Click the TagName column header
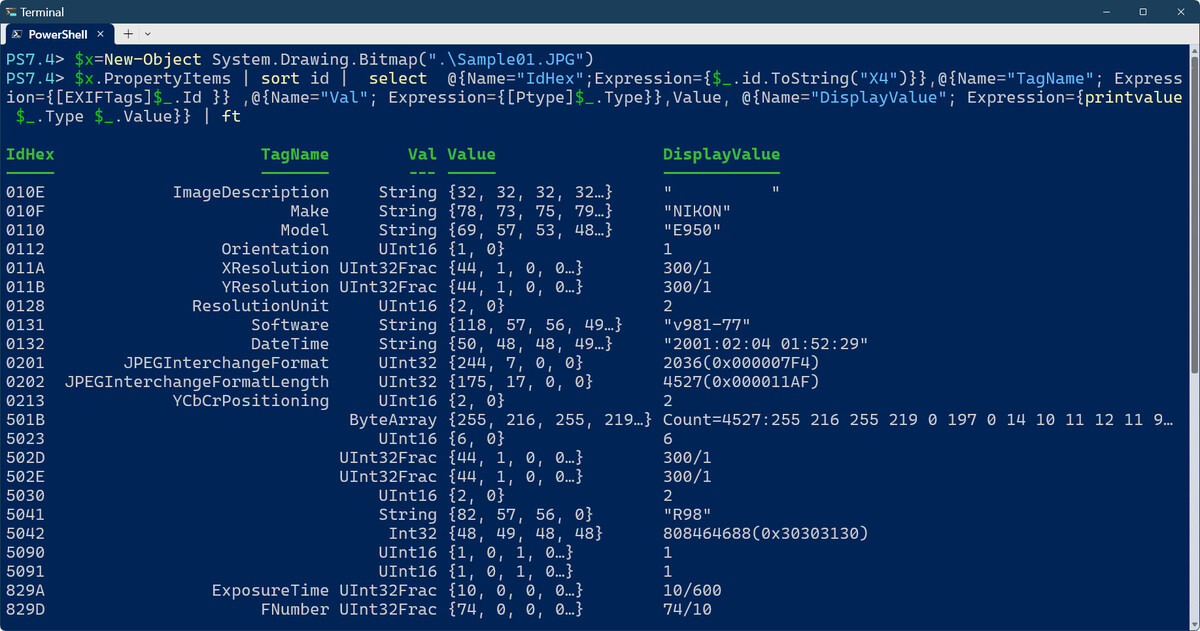Viewport: 1200px width, 631px height. 295,154
